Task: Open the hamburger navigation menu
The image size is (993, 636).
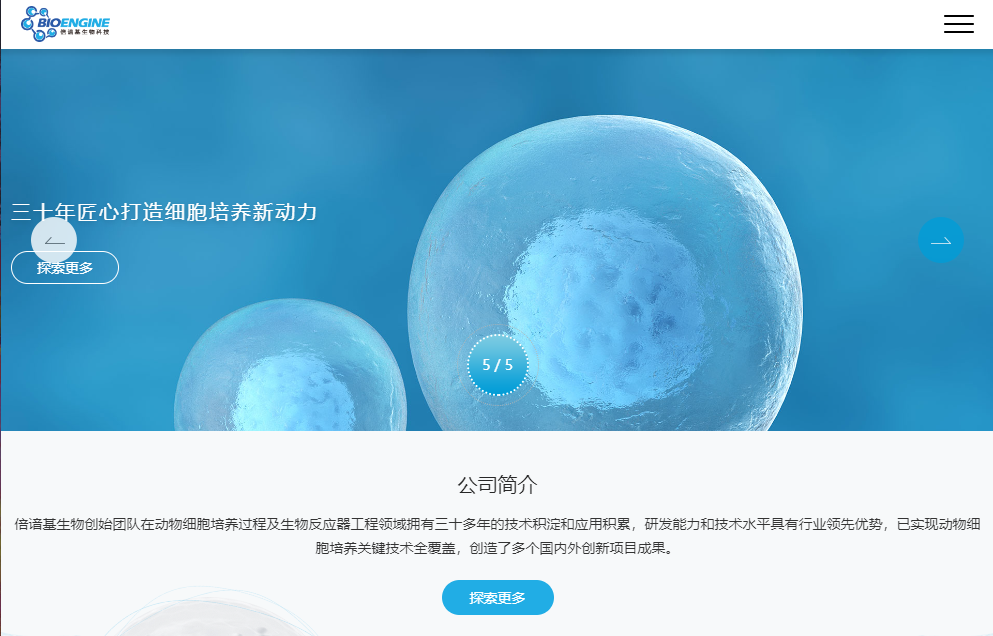Action: point(958,23)
